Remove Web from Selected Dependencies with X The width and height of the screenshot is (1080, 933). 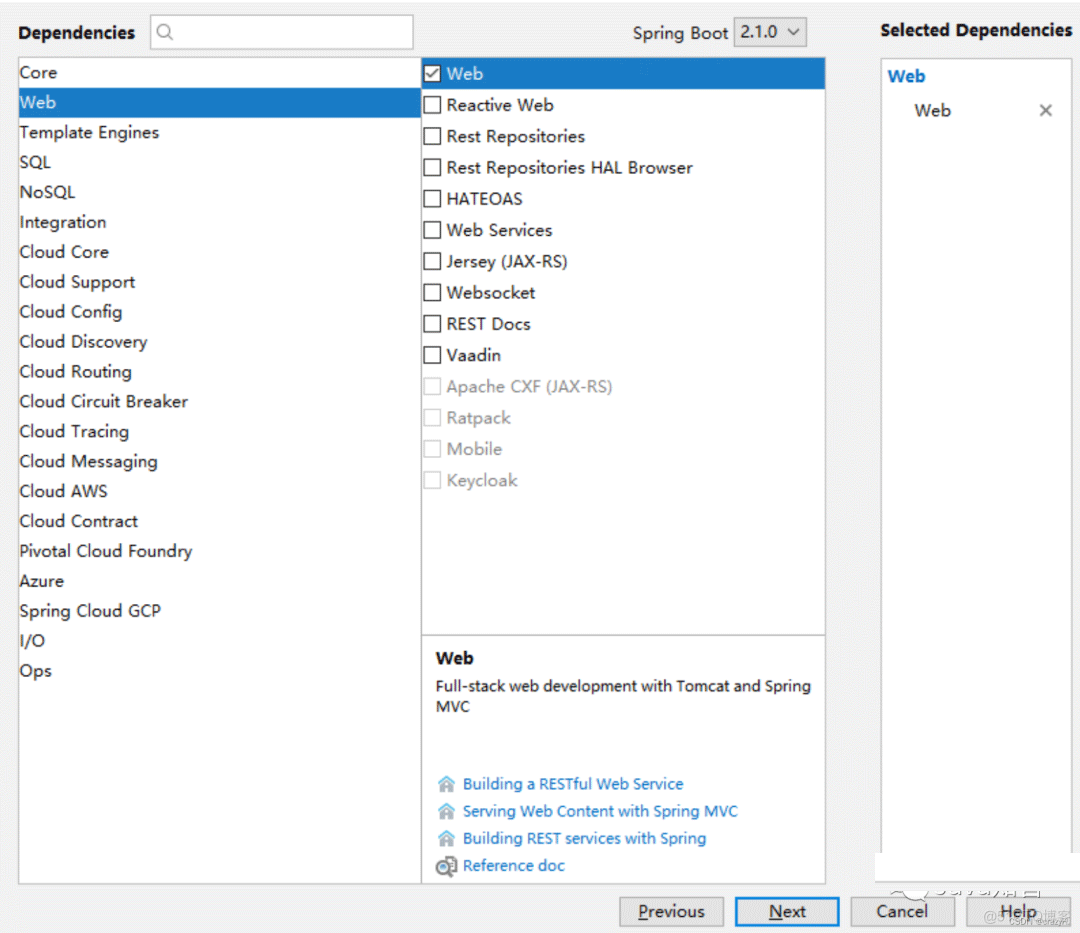click(x=1045, y=110)
